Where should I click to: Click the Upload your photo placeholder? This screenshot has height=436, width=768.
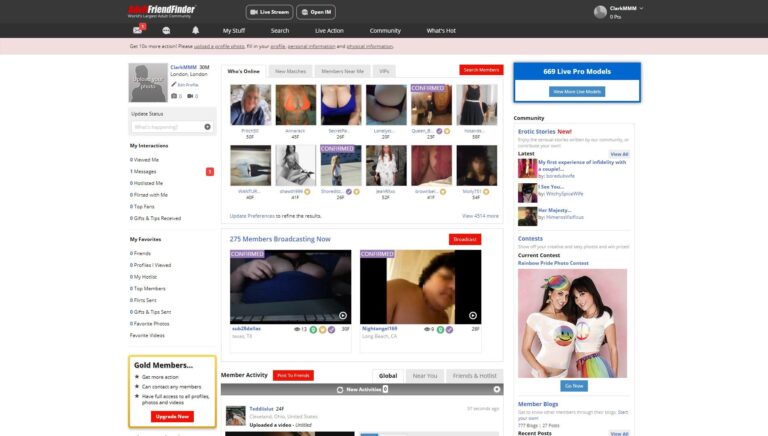coord(148,83)
